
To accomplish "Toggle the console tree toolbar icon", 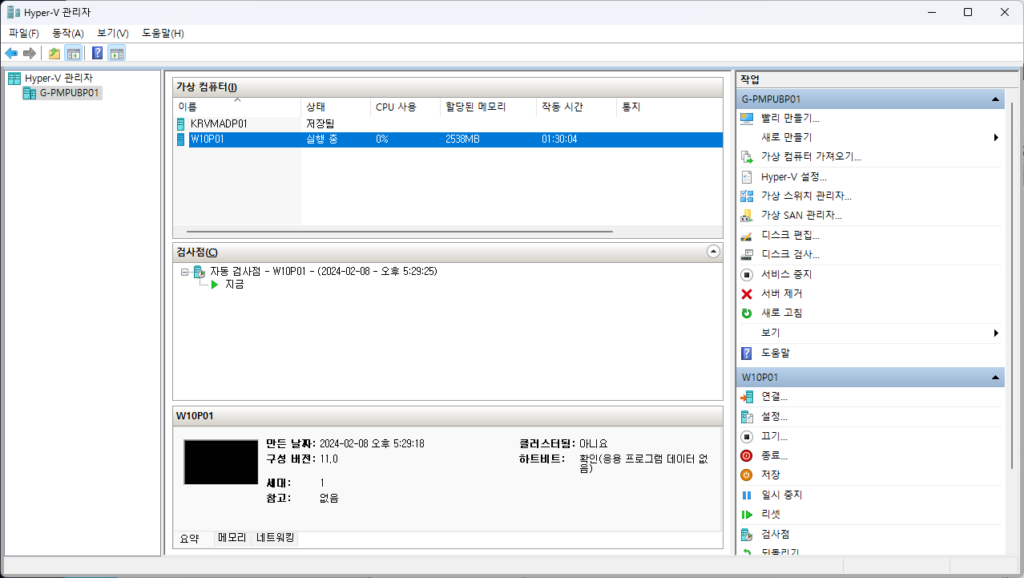I will click(x=73, y=54).
